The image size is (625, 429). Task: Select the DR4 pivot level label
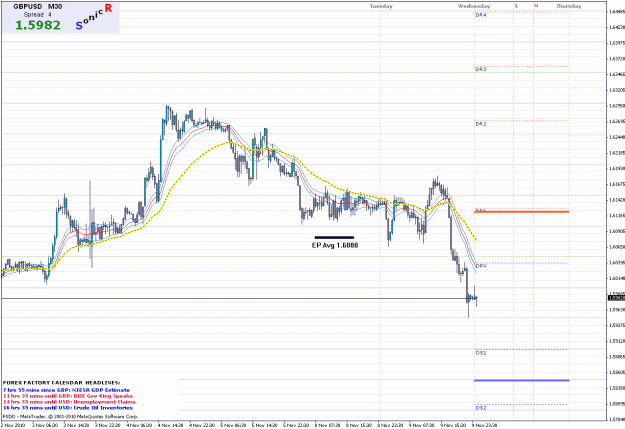481,15
